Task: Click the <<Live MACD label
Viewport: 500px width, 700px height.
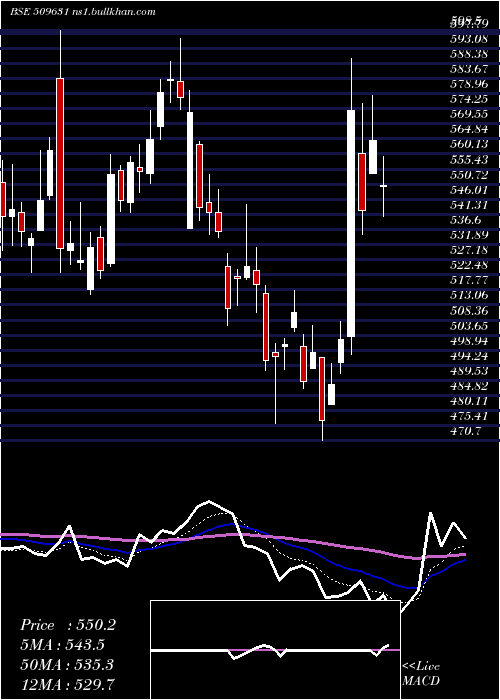Action: tap(421, 674)
